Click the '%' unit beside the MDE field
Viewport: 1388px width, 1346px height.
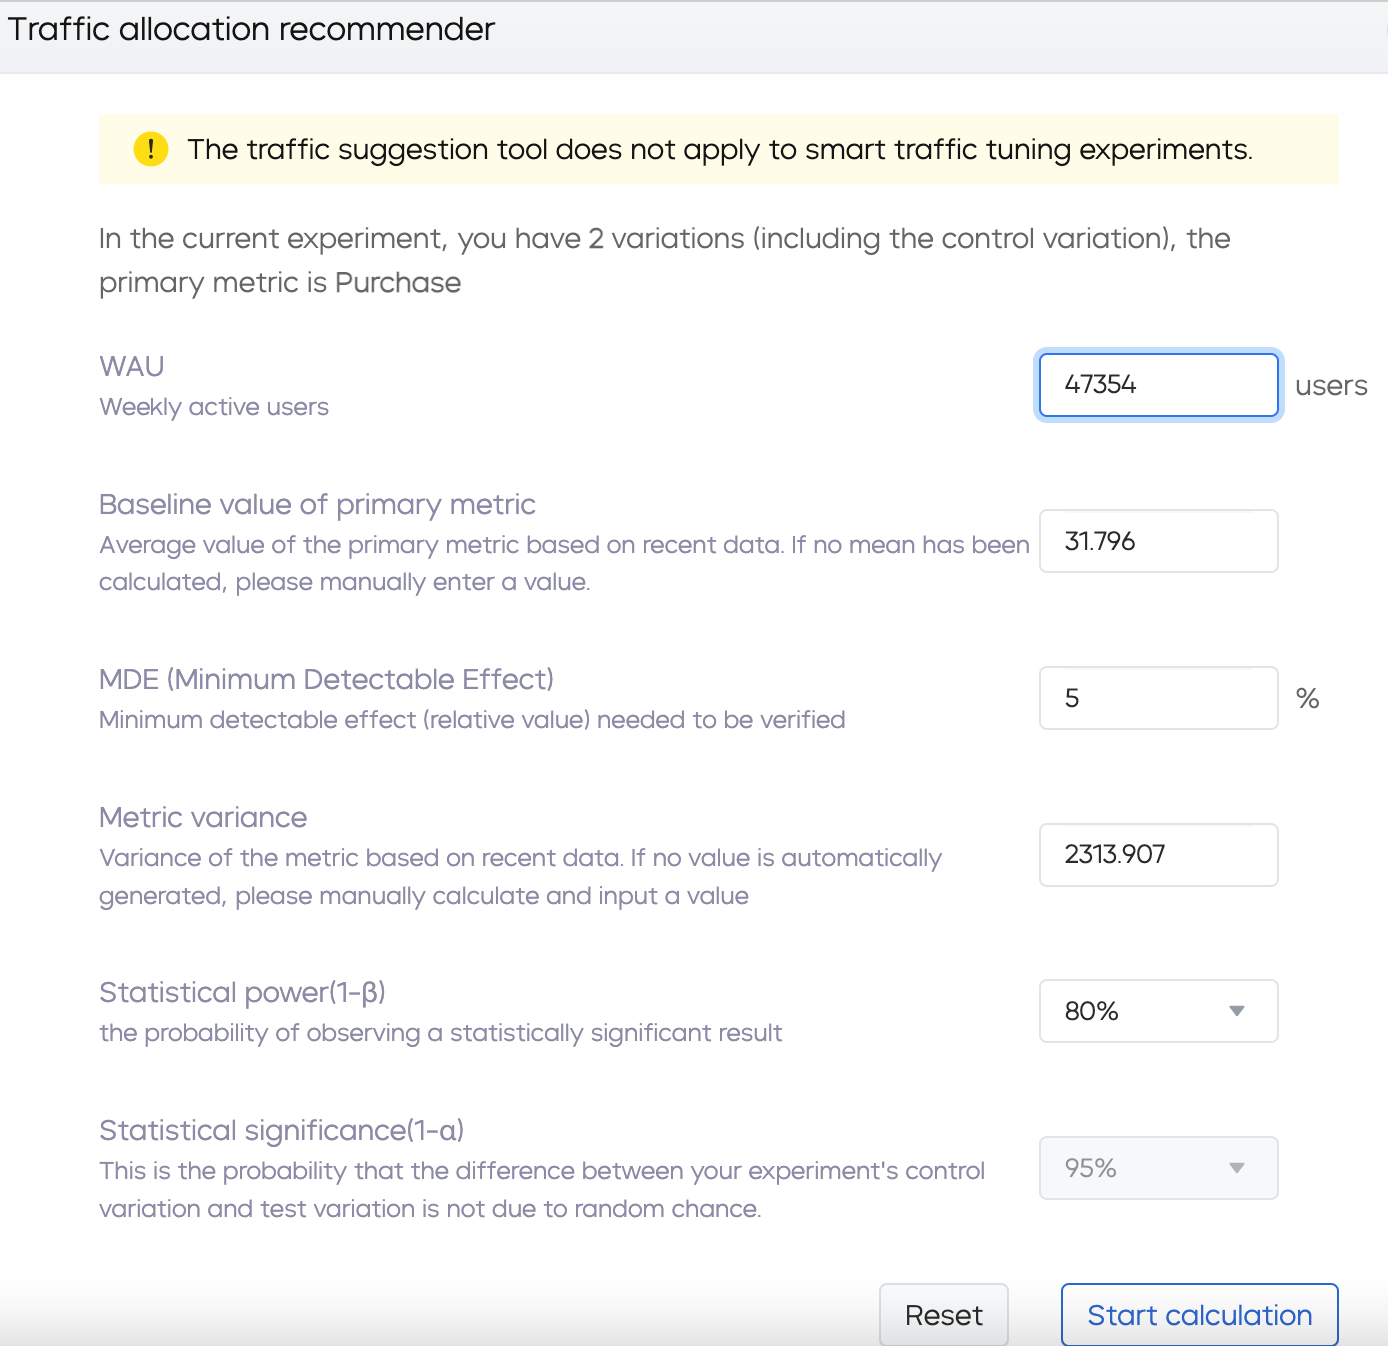point(1308,698)
